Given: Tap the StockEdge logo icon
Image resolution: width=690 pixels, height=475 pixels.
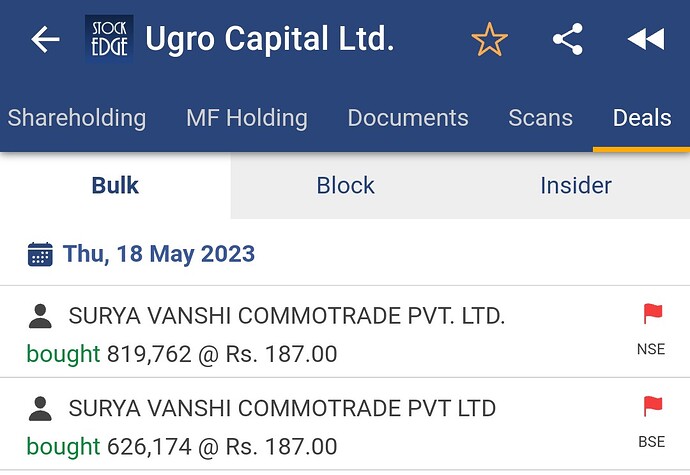Looking at the screenshot, I should (x=109, y=41).
